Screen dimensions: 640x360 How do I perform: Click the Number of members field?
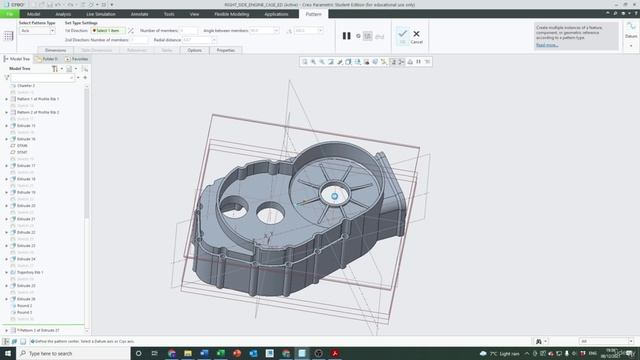188,31
